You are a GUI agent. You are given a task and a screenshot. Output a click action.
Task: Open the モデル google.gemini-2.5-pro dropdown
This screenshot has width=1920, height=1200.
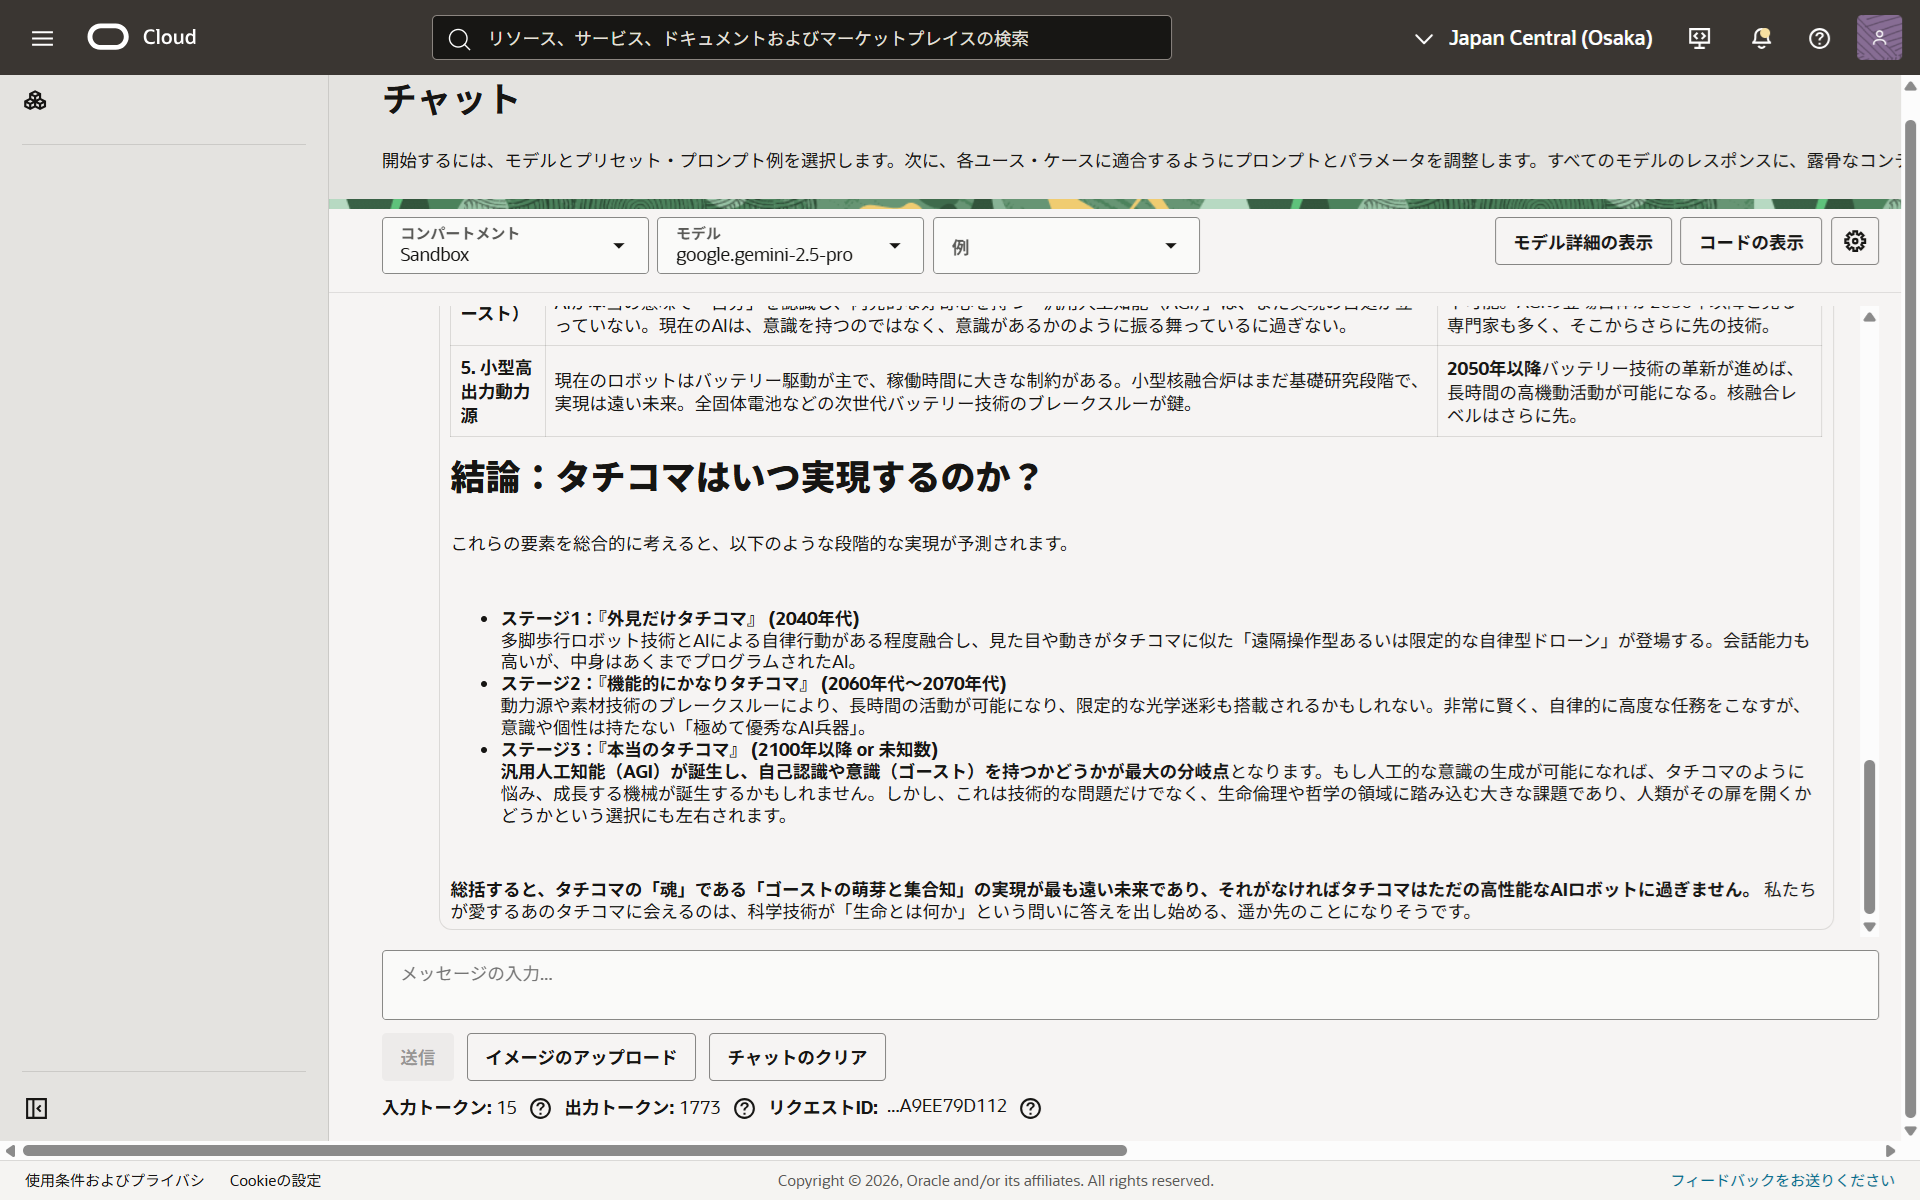(789, 246)
